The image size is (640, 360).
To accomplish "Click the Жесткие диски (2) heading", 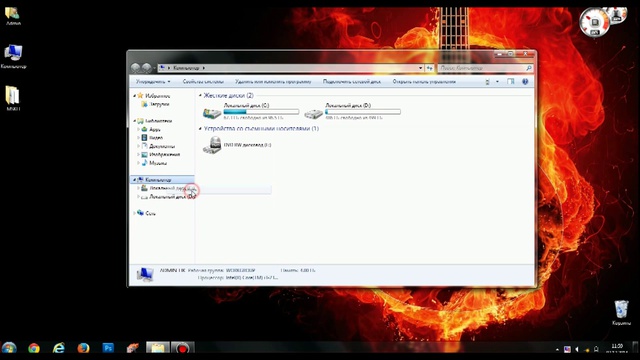I will pyautogui.click(x=229, y=96).
